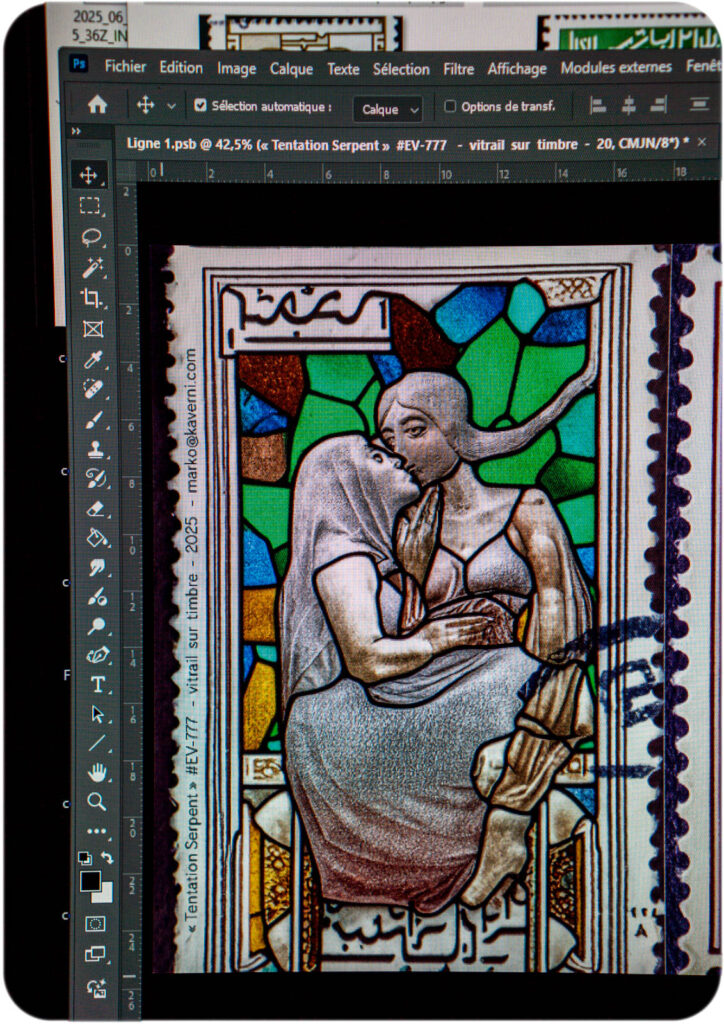Close the Ligne 1.psb document tab
The image size is (724, 1024).
tap(702, 142)
